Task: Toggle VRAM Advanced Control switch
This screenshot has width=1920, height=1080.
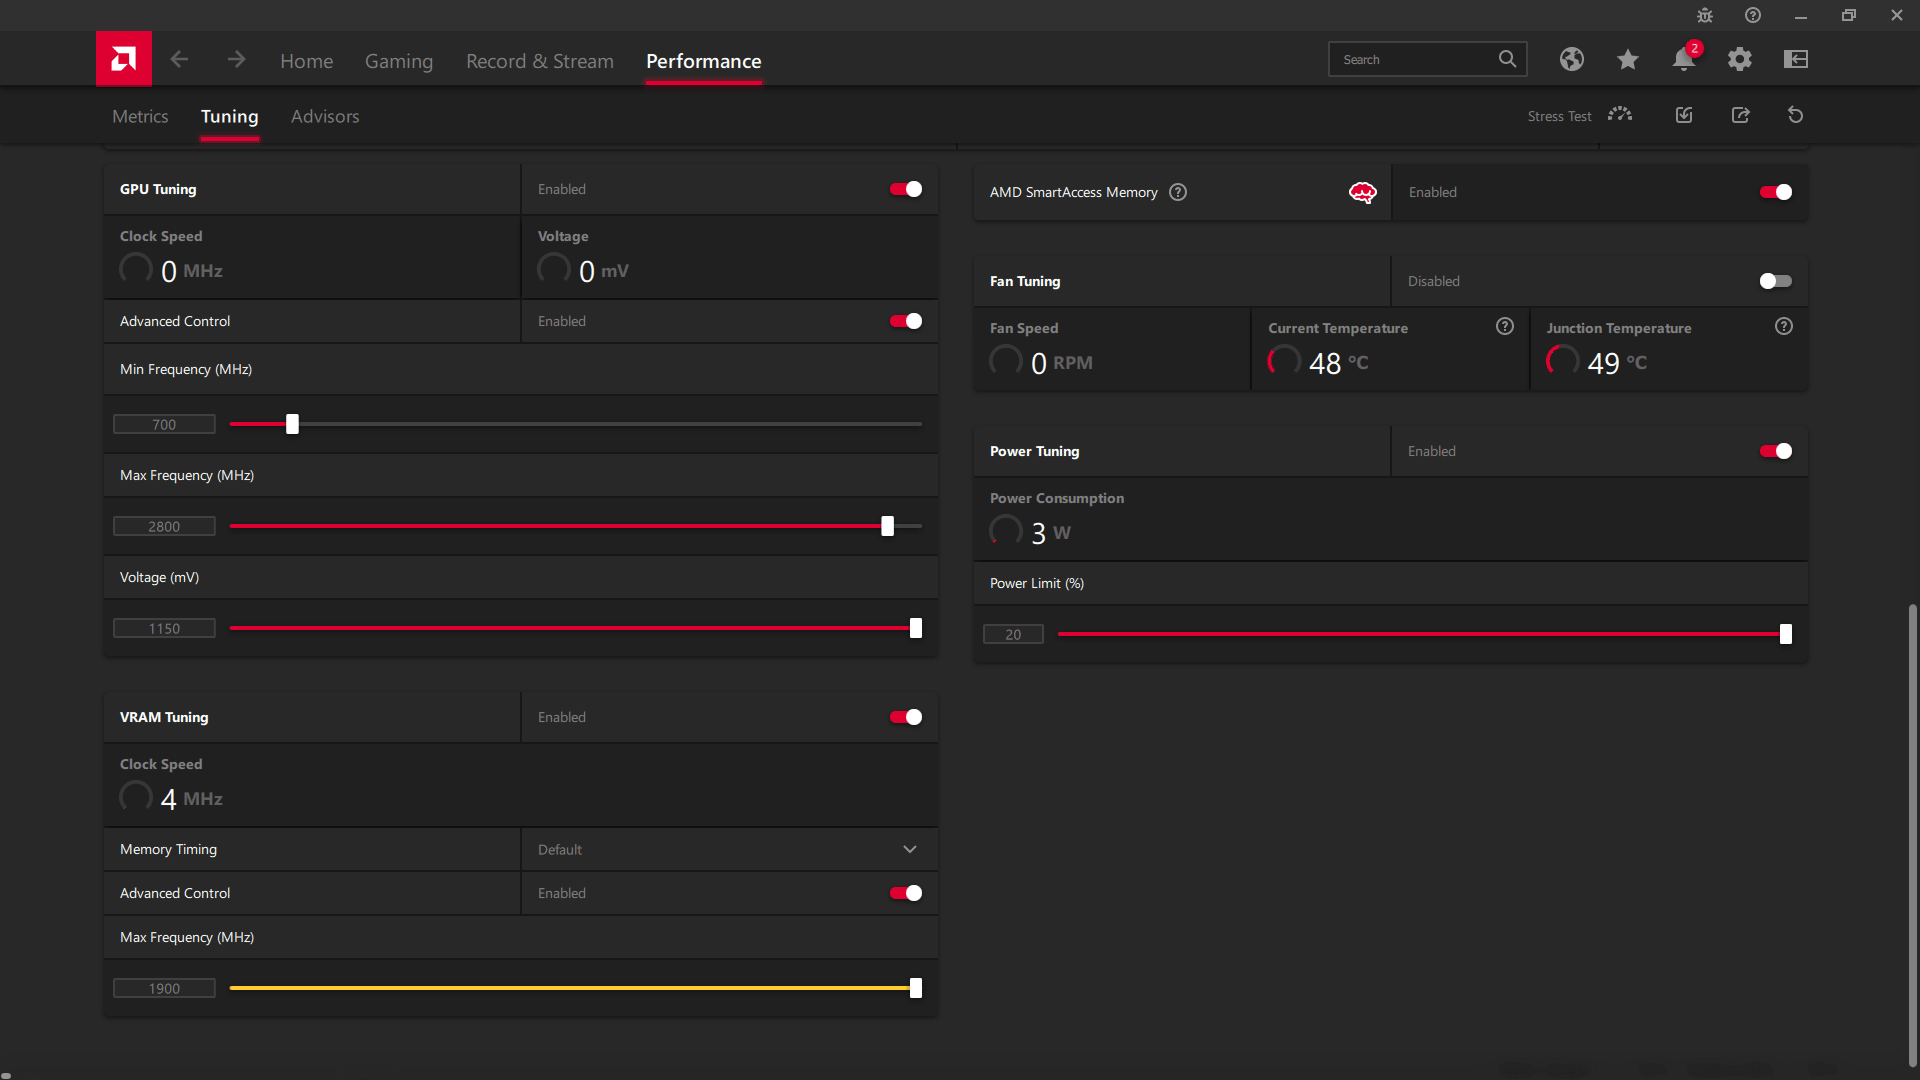Action: 906,893
